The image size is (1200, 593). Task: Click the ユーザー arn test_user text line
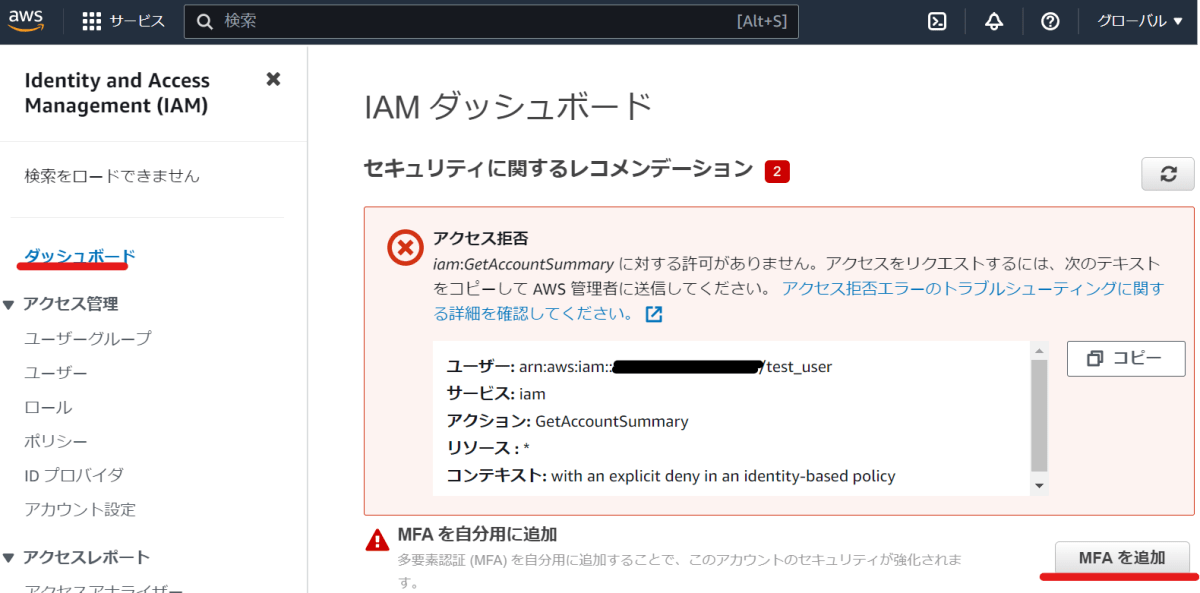point(639,367)
